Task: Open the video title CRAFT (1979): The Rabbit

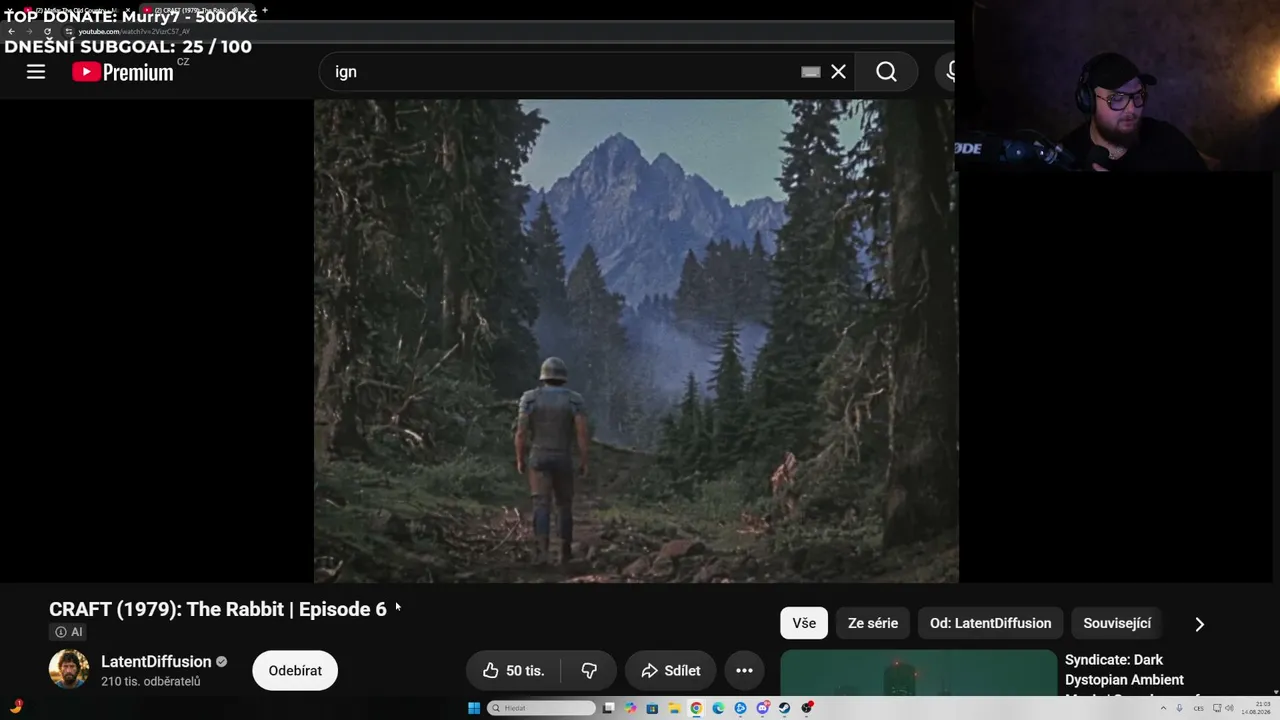Action: point(218,609)
